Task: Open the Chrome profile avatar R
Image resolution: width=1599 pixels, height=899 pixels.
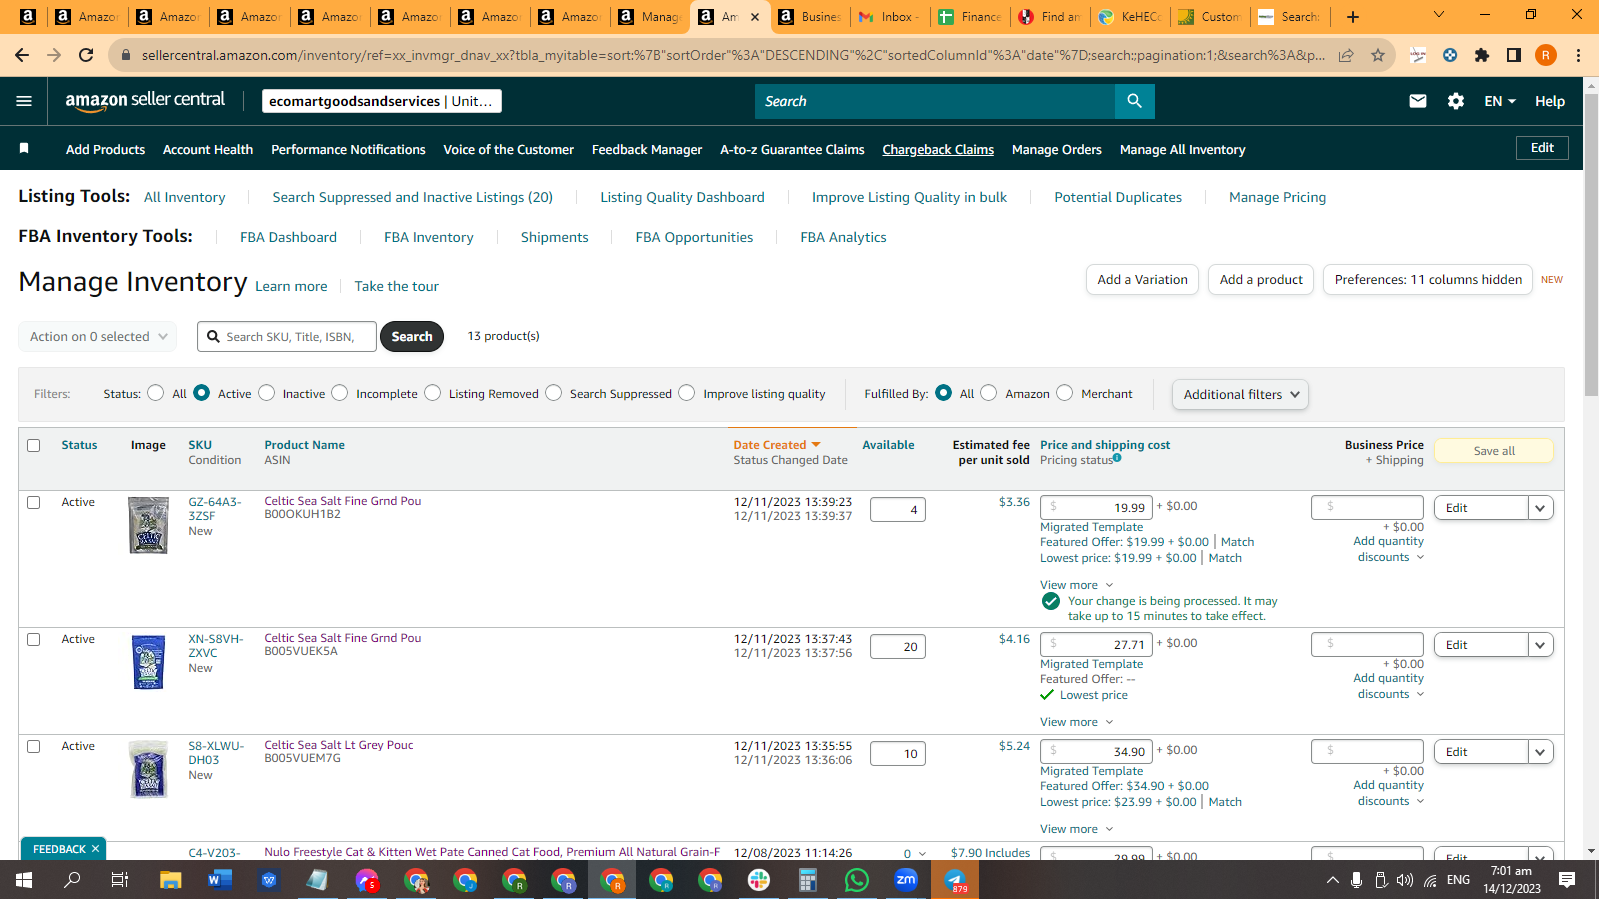Action: (x=1546, y=55)
